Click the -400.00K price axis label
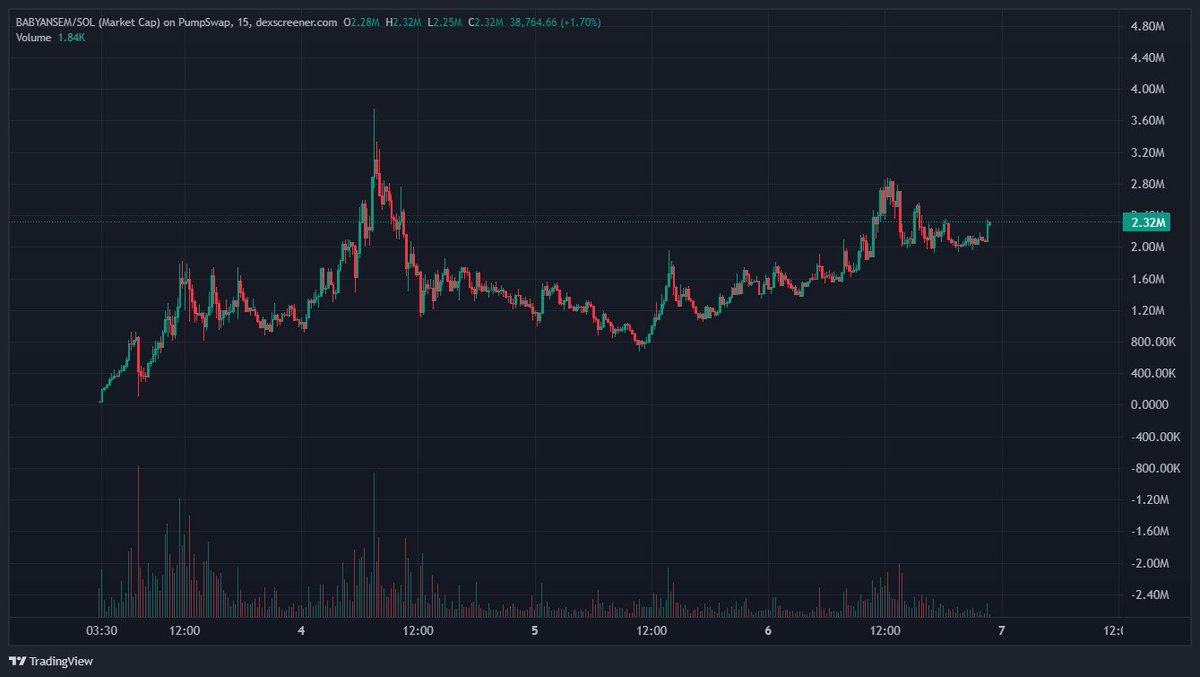The height and width of the screenshot is (677, 1200). point(1154,437)
